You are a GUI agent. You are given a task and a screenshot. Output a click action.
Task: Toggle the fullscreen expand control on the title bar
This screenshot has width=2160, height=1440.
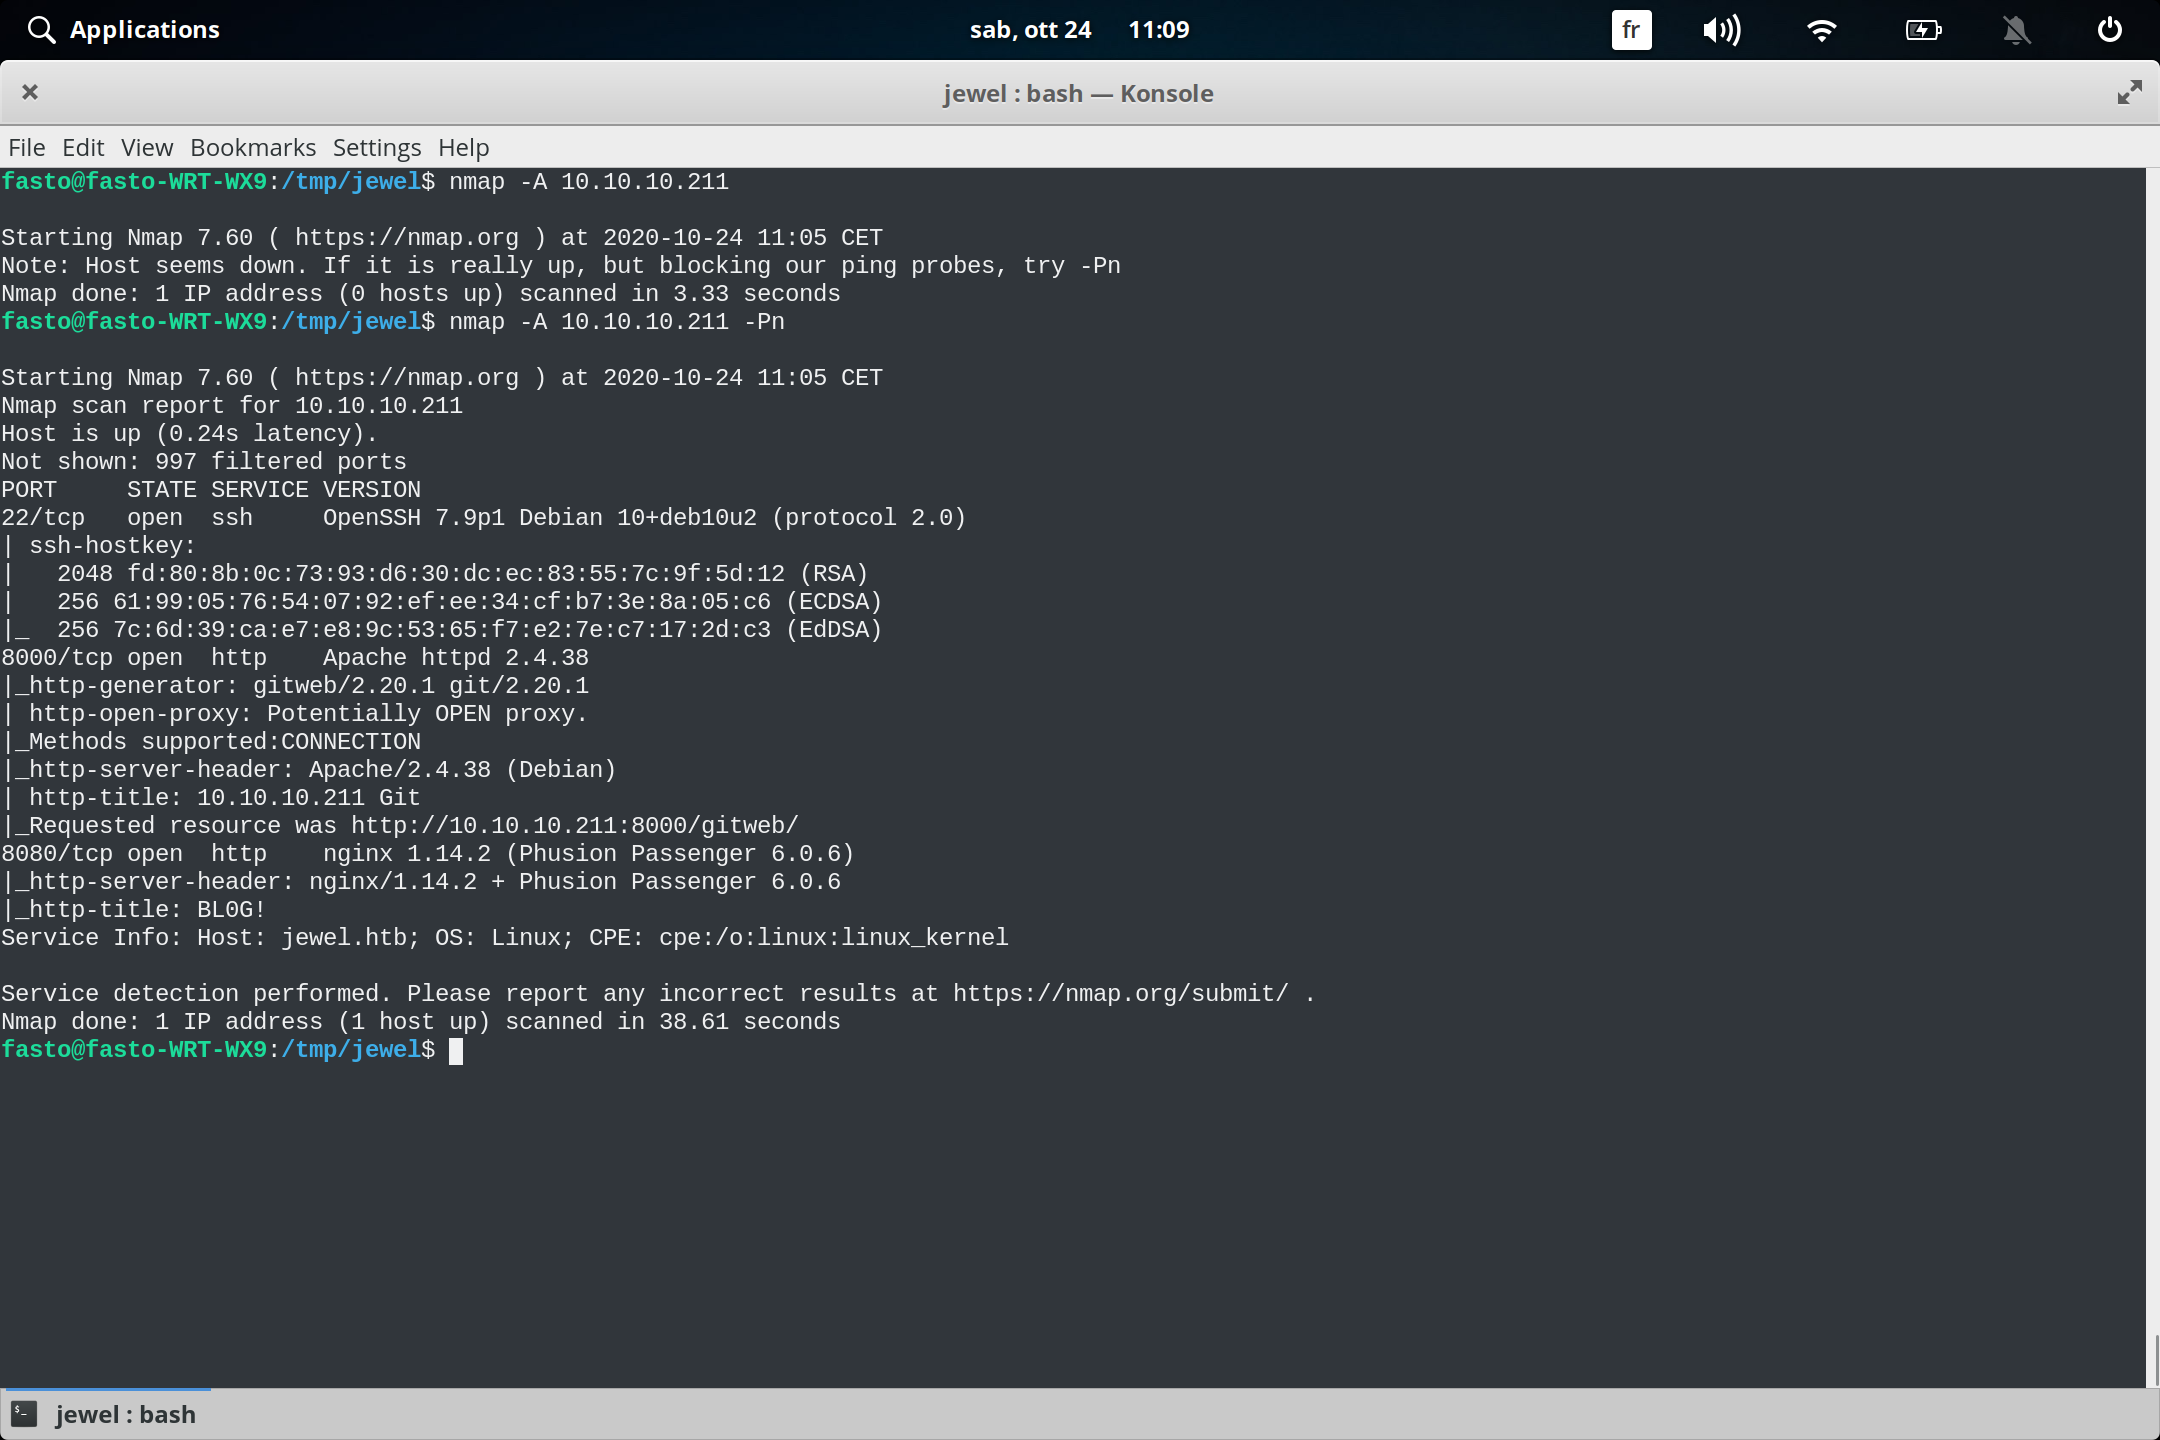click(2129, 92)
